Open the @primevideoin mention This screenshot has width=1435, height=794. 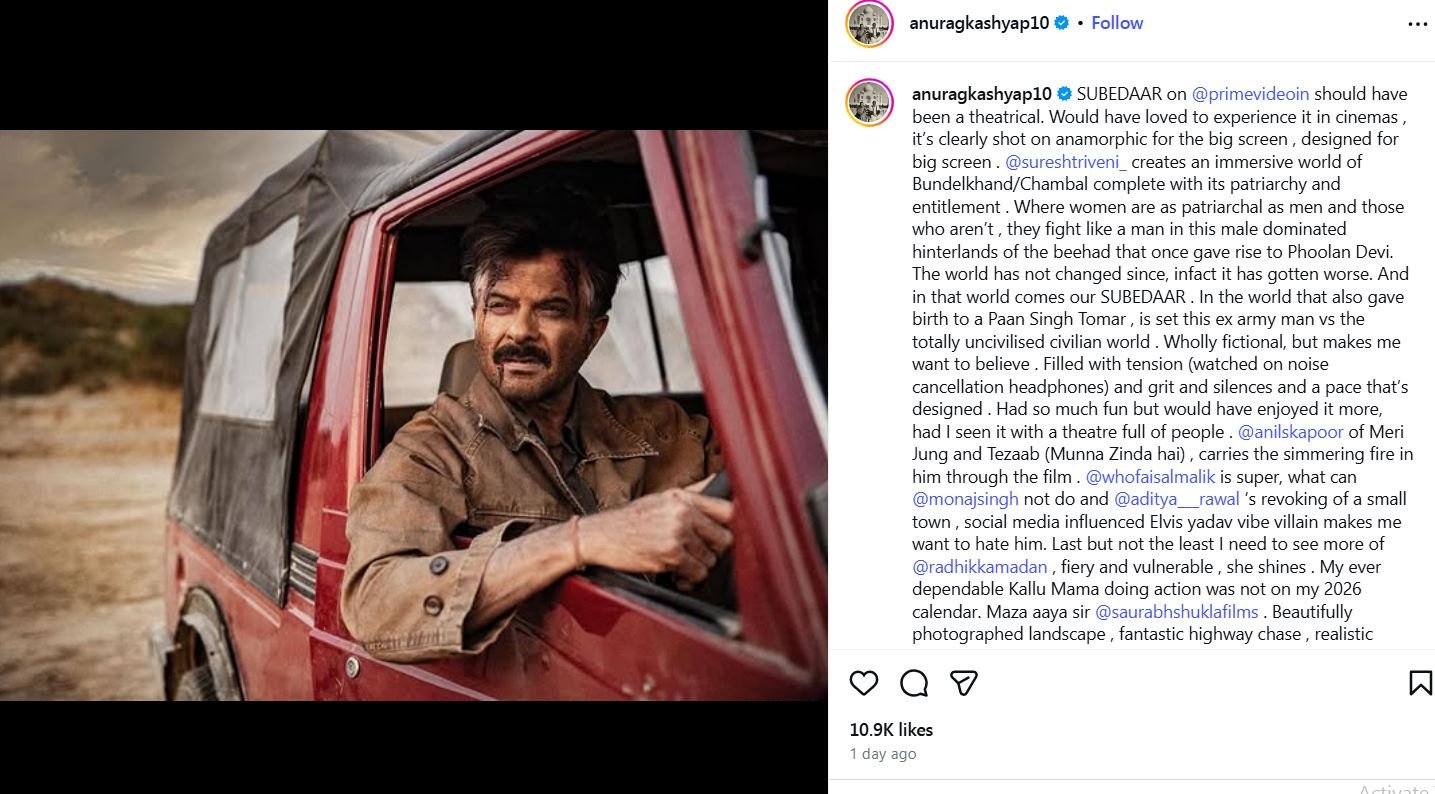(x=1250, y=94)
